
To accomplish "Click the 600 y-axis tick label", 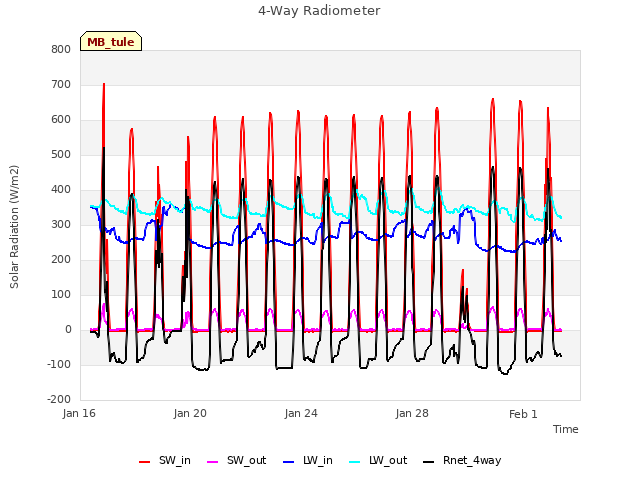I will (61, 120).
